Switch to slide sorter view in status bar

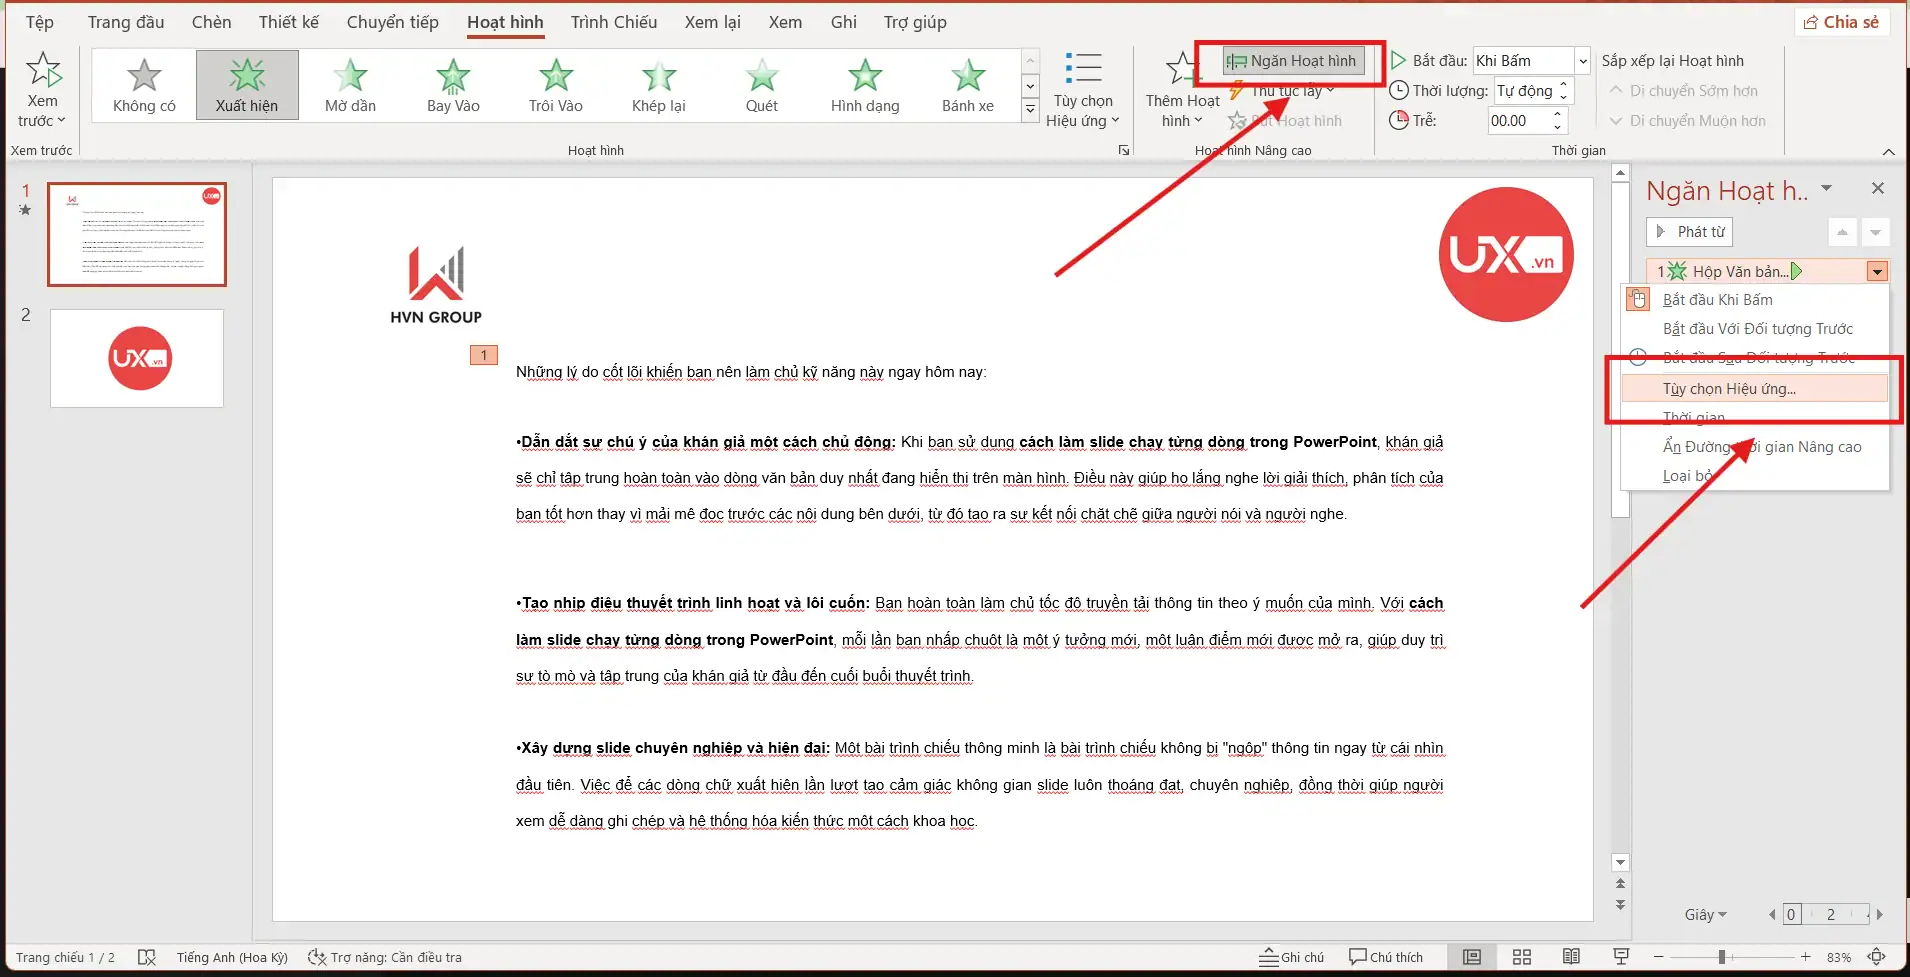coord(1522,957)
